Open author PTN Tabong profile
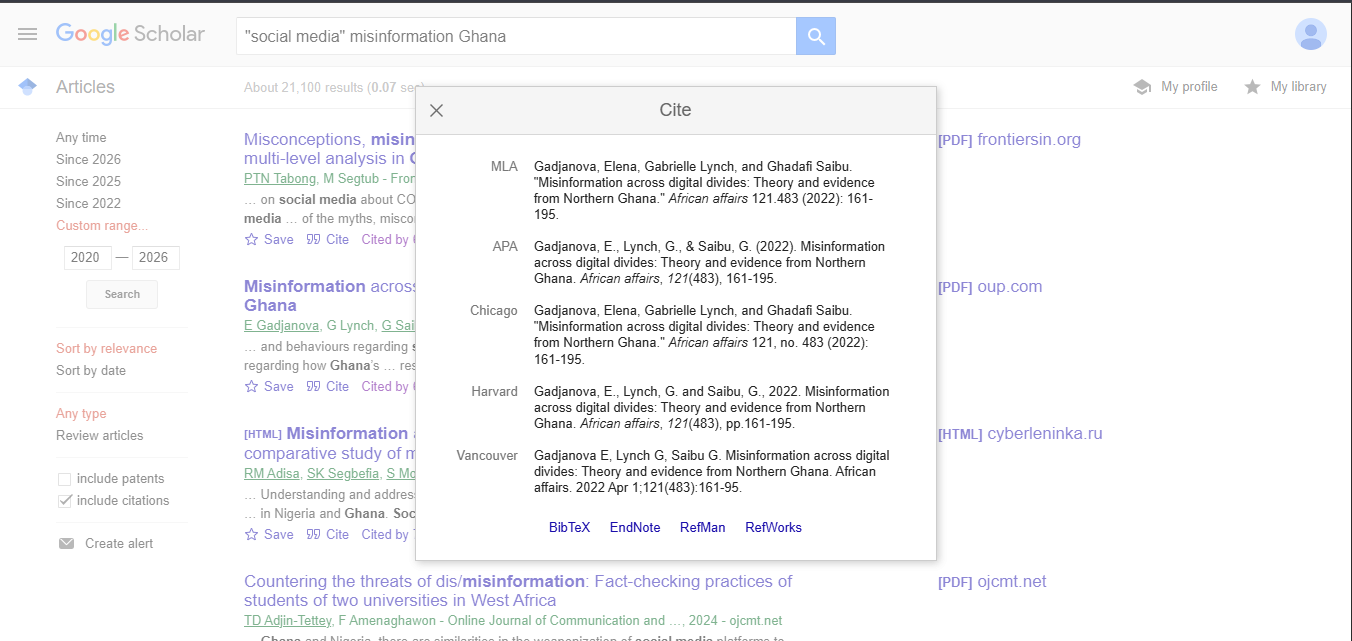 280,179
